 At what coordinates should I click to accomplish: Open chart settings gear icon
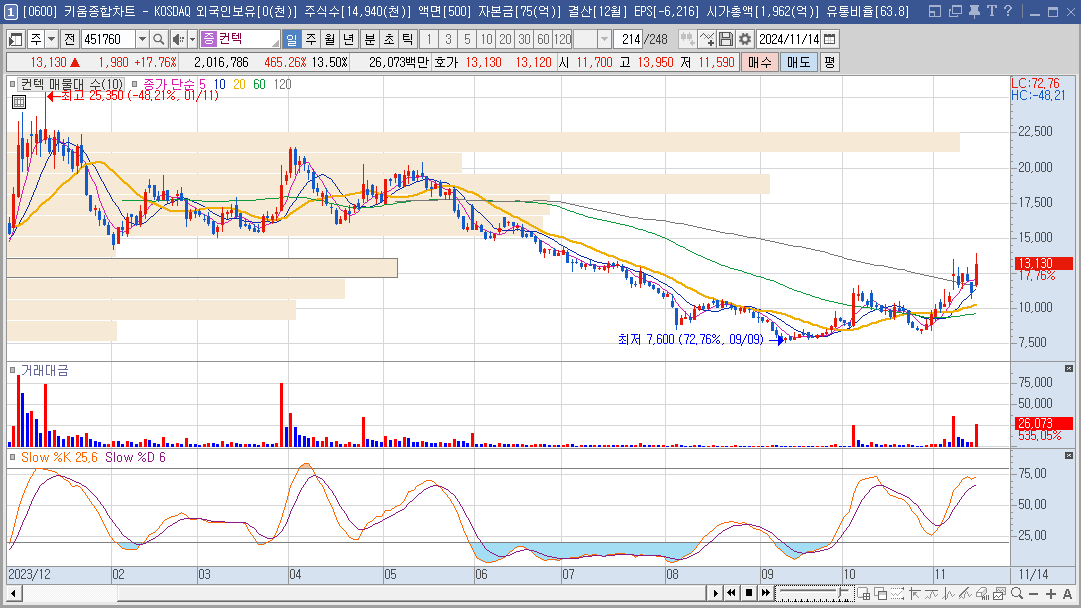click(745, 39)
